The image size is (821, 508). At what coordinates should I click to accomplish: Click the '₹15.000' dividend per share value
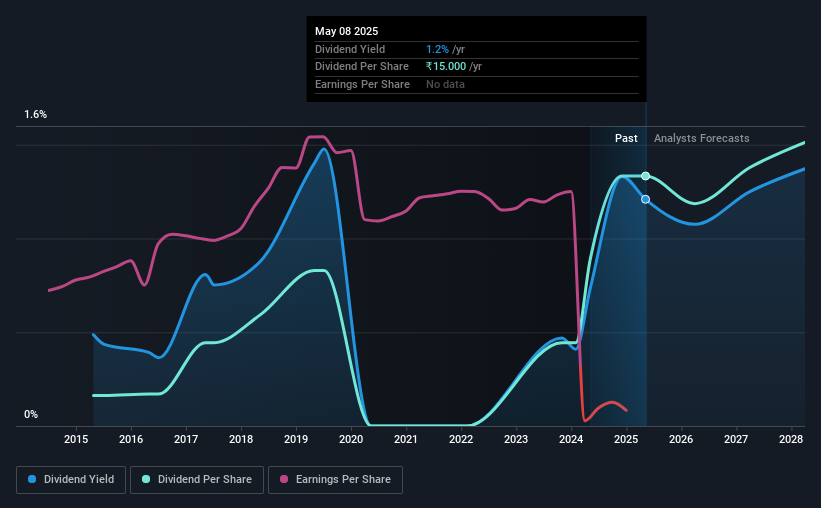point(446,67)
